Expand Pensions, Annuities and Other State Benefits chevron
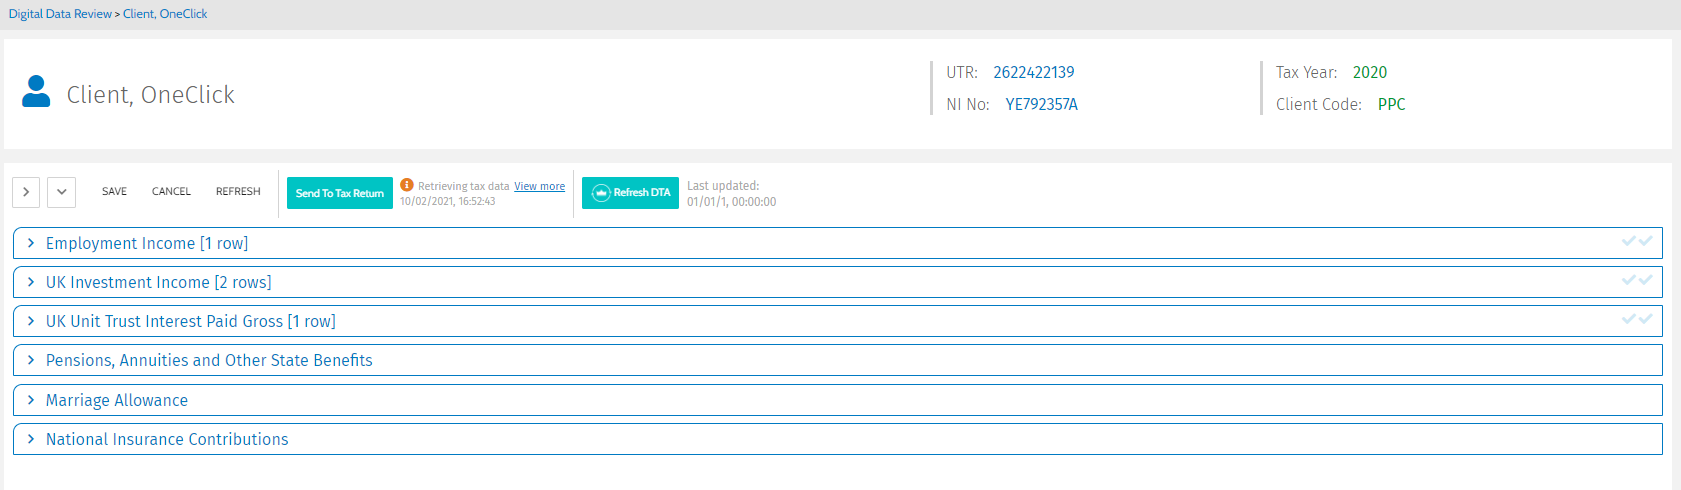 point(31,360)
